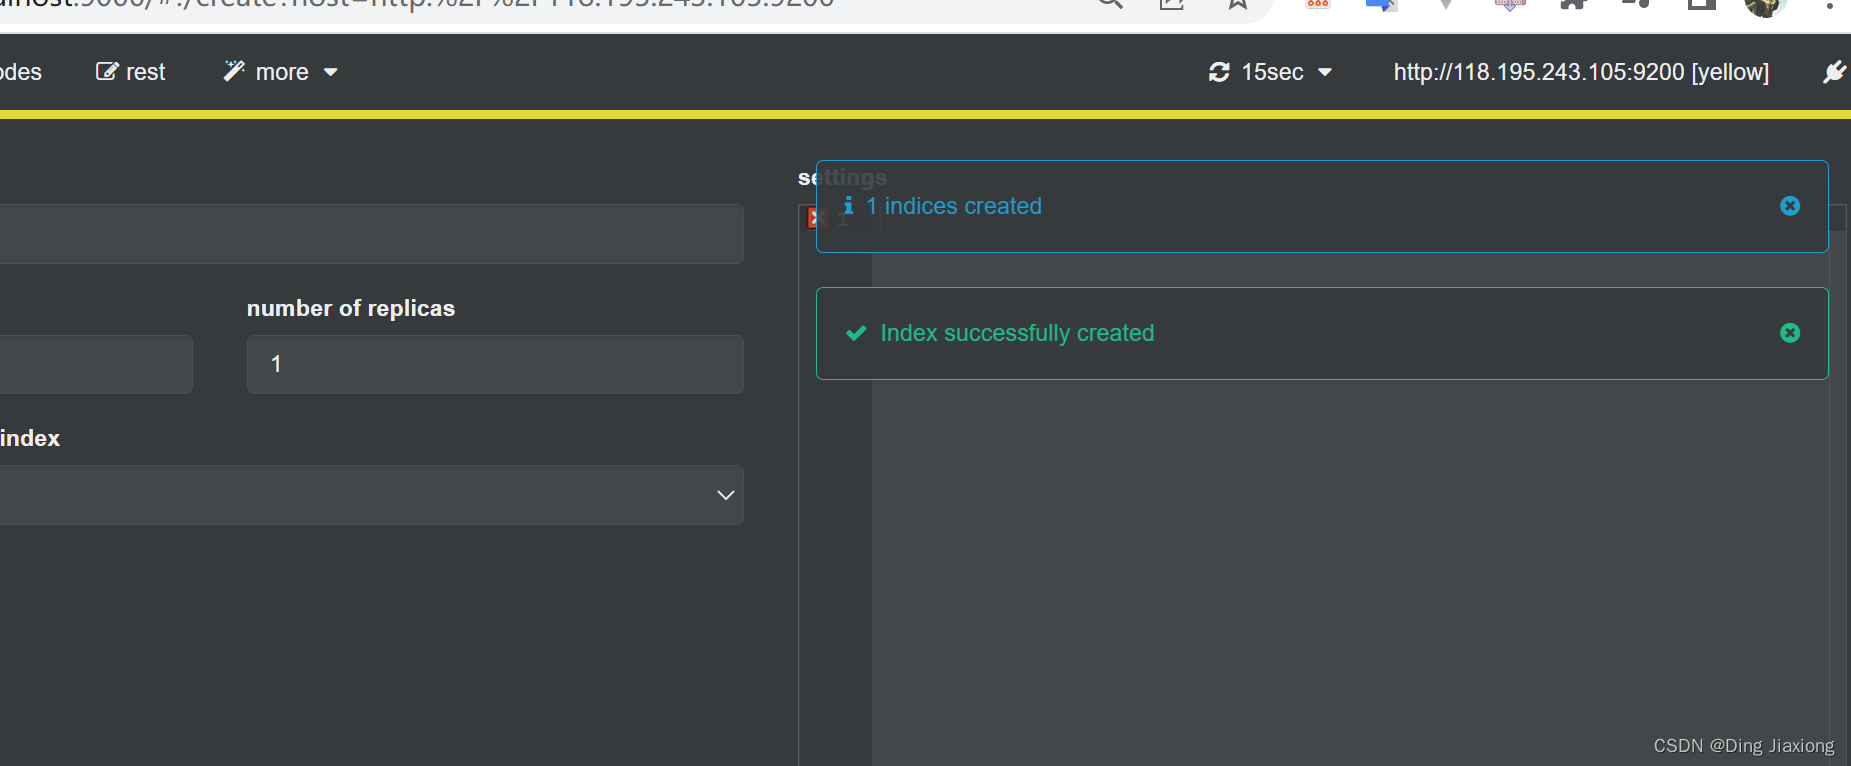
Task: Click the green checkmark icon in success alert
Action: tap(856, 333)
